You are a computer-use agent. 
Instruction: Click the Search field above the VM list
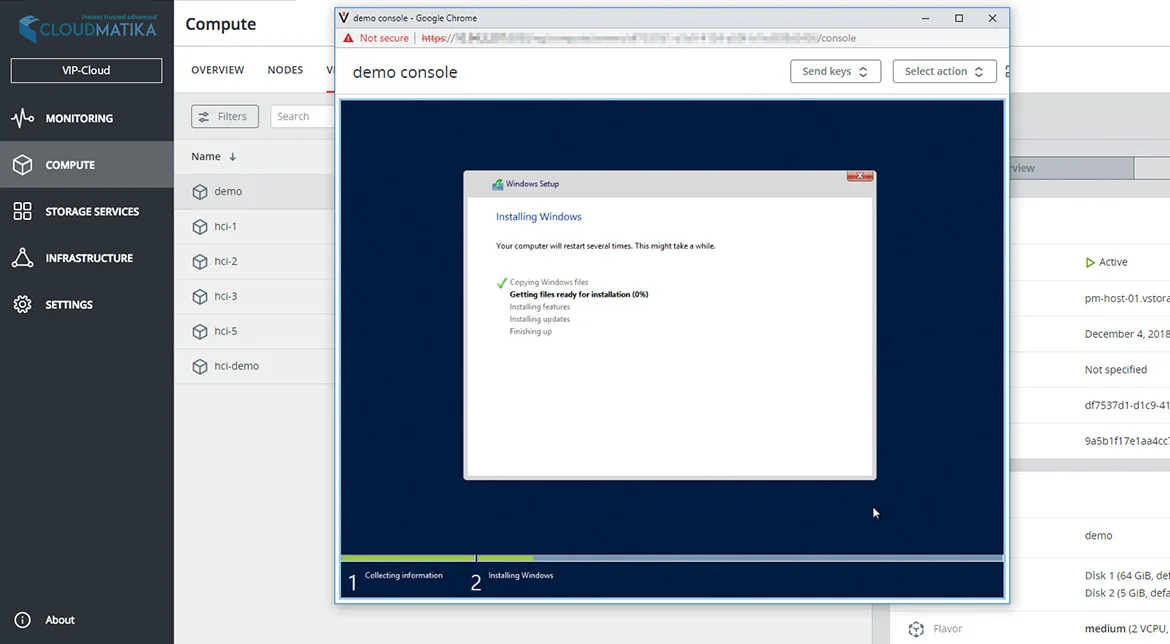pos(302,116)
